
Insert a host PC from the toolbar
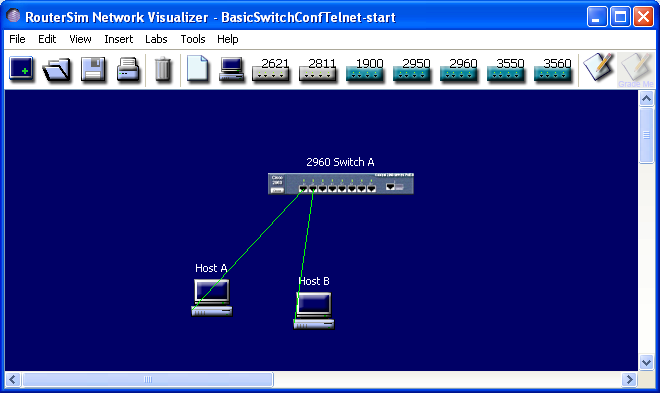tap(232, 69)
